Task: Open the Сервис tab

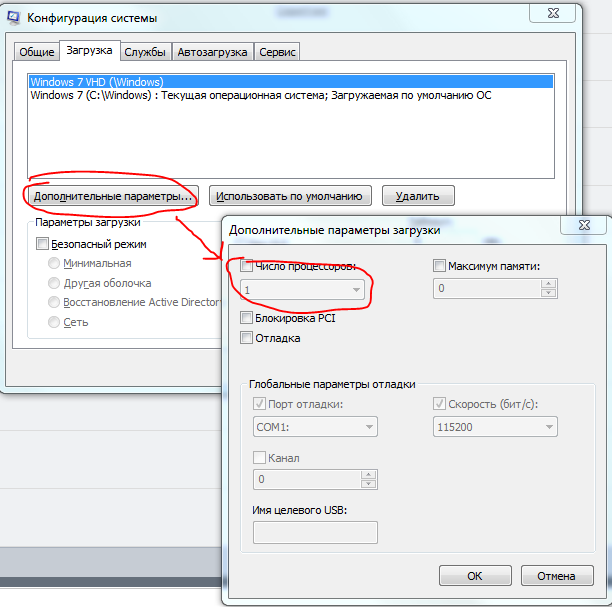Action: pos(277,52)
